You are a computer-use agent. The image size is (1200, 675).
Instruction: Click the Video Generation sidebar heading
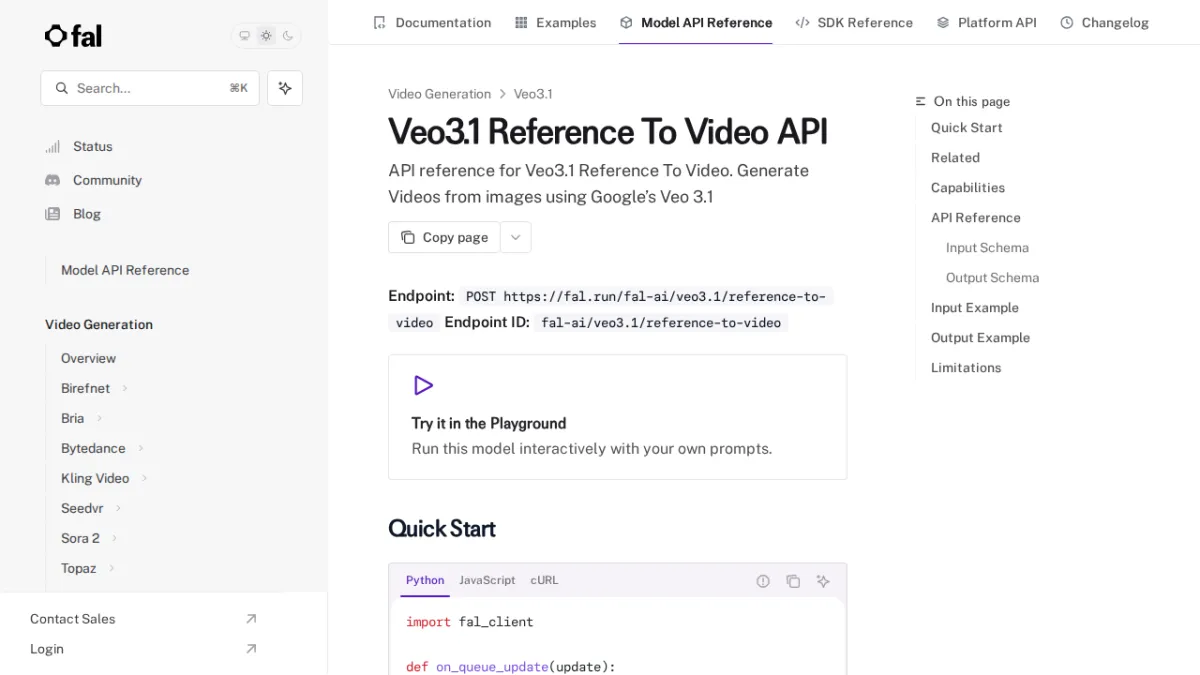99,325
